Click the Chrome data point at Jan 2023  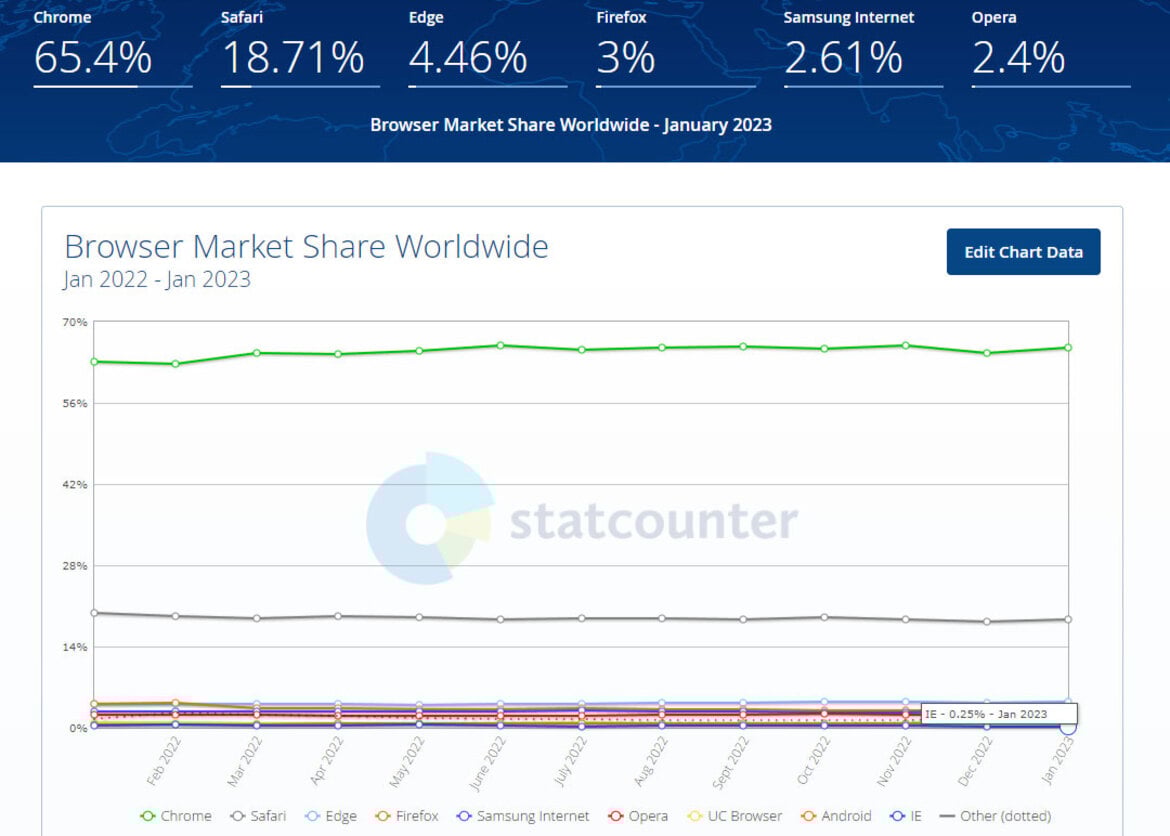(1068, 348)
